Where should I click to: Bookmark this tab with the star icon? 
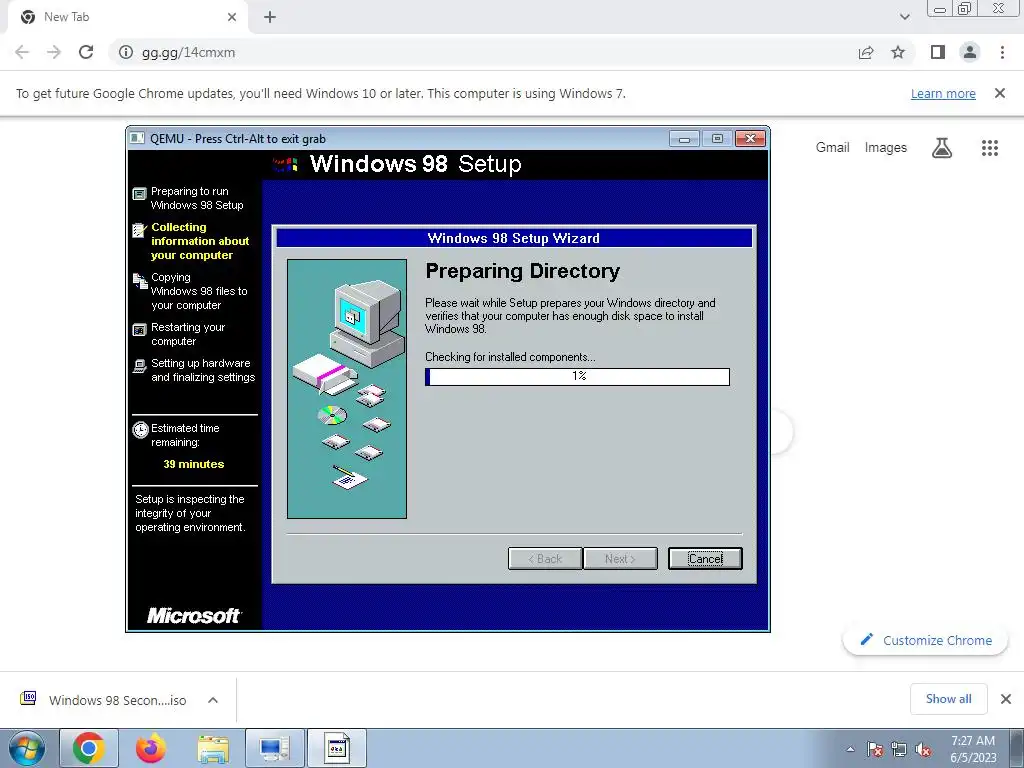coord(898,52)
